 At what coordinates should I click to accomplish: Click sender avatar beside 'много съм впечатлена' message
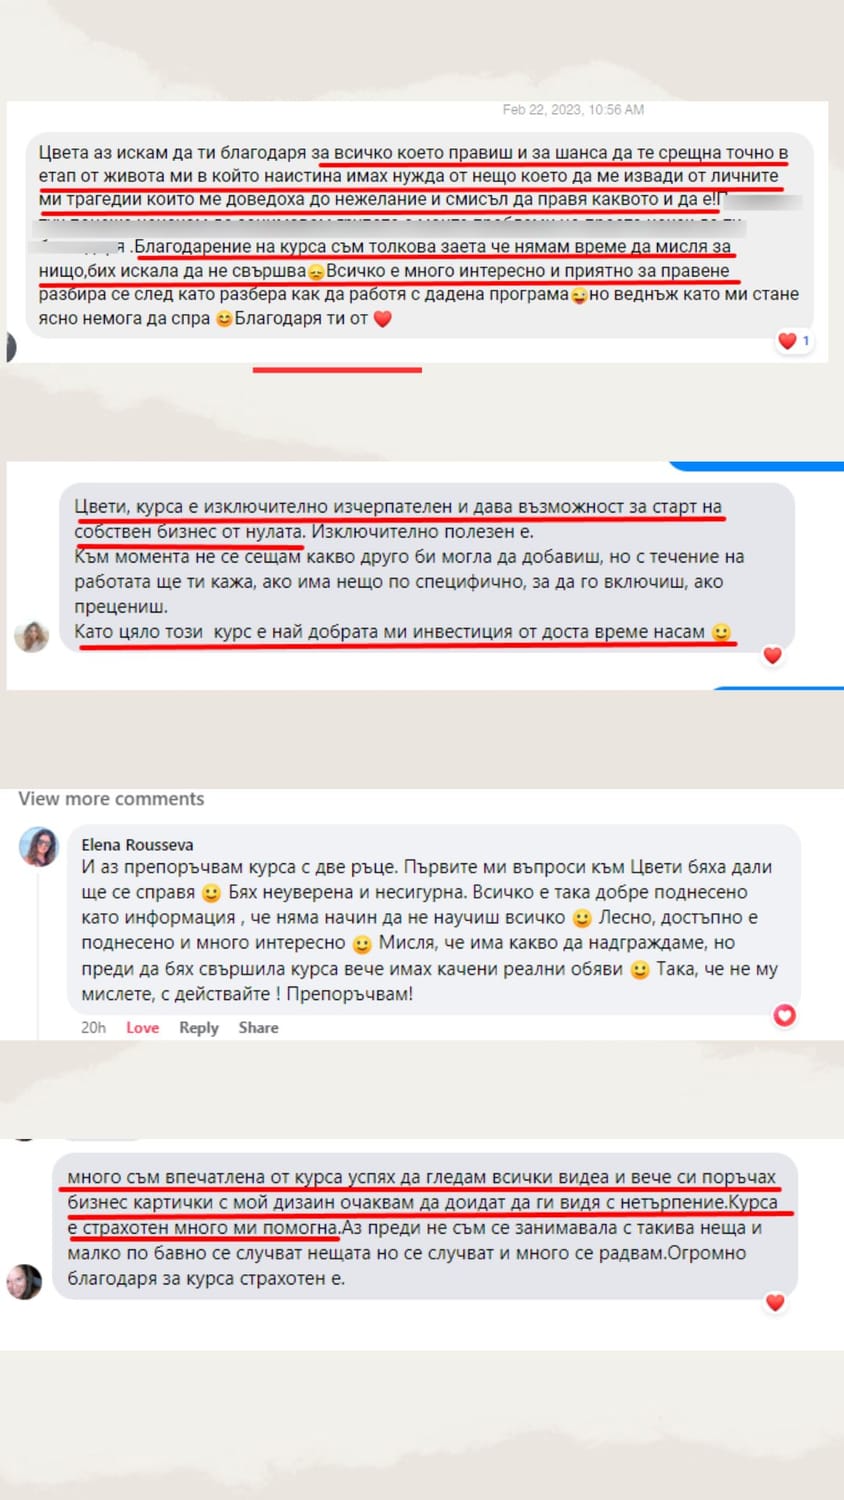(24, 1282)
